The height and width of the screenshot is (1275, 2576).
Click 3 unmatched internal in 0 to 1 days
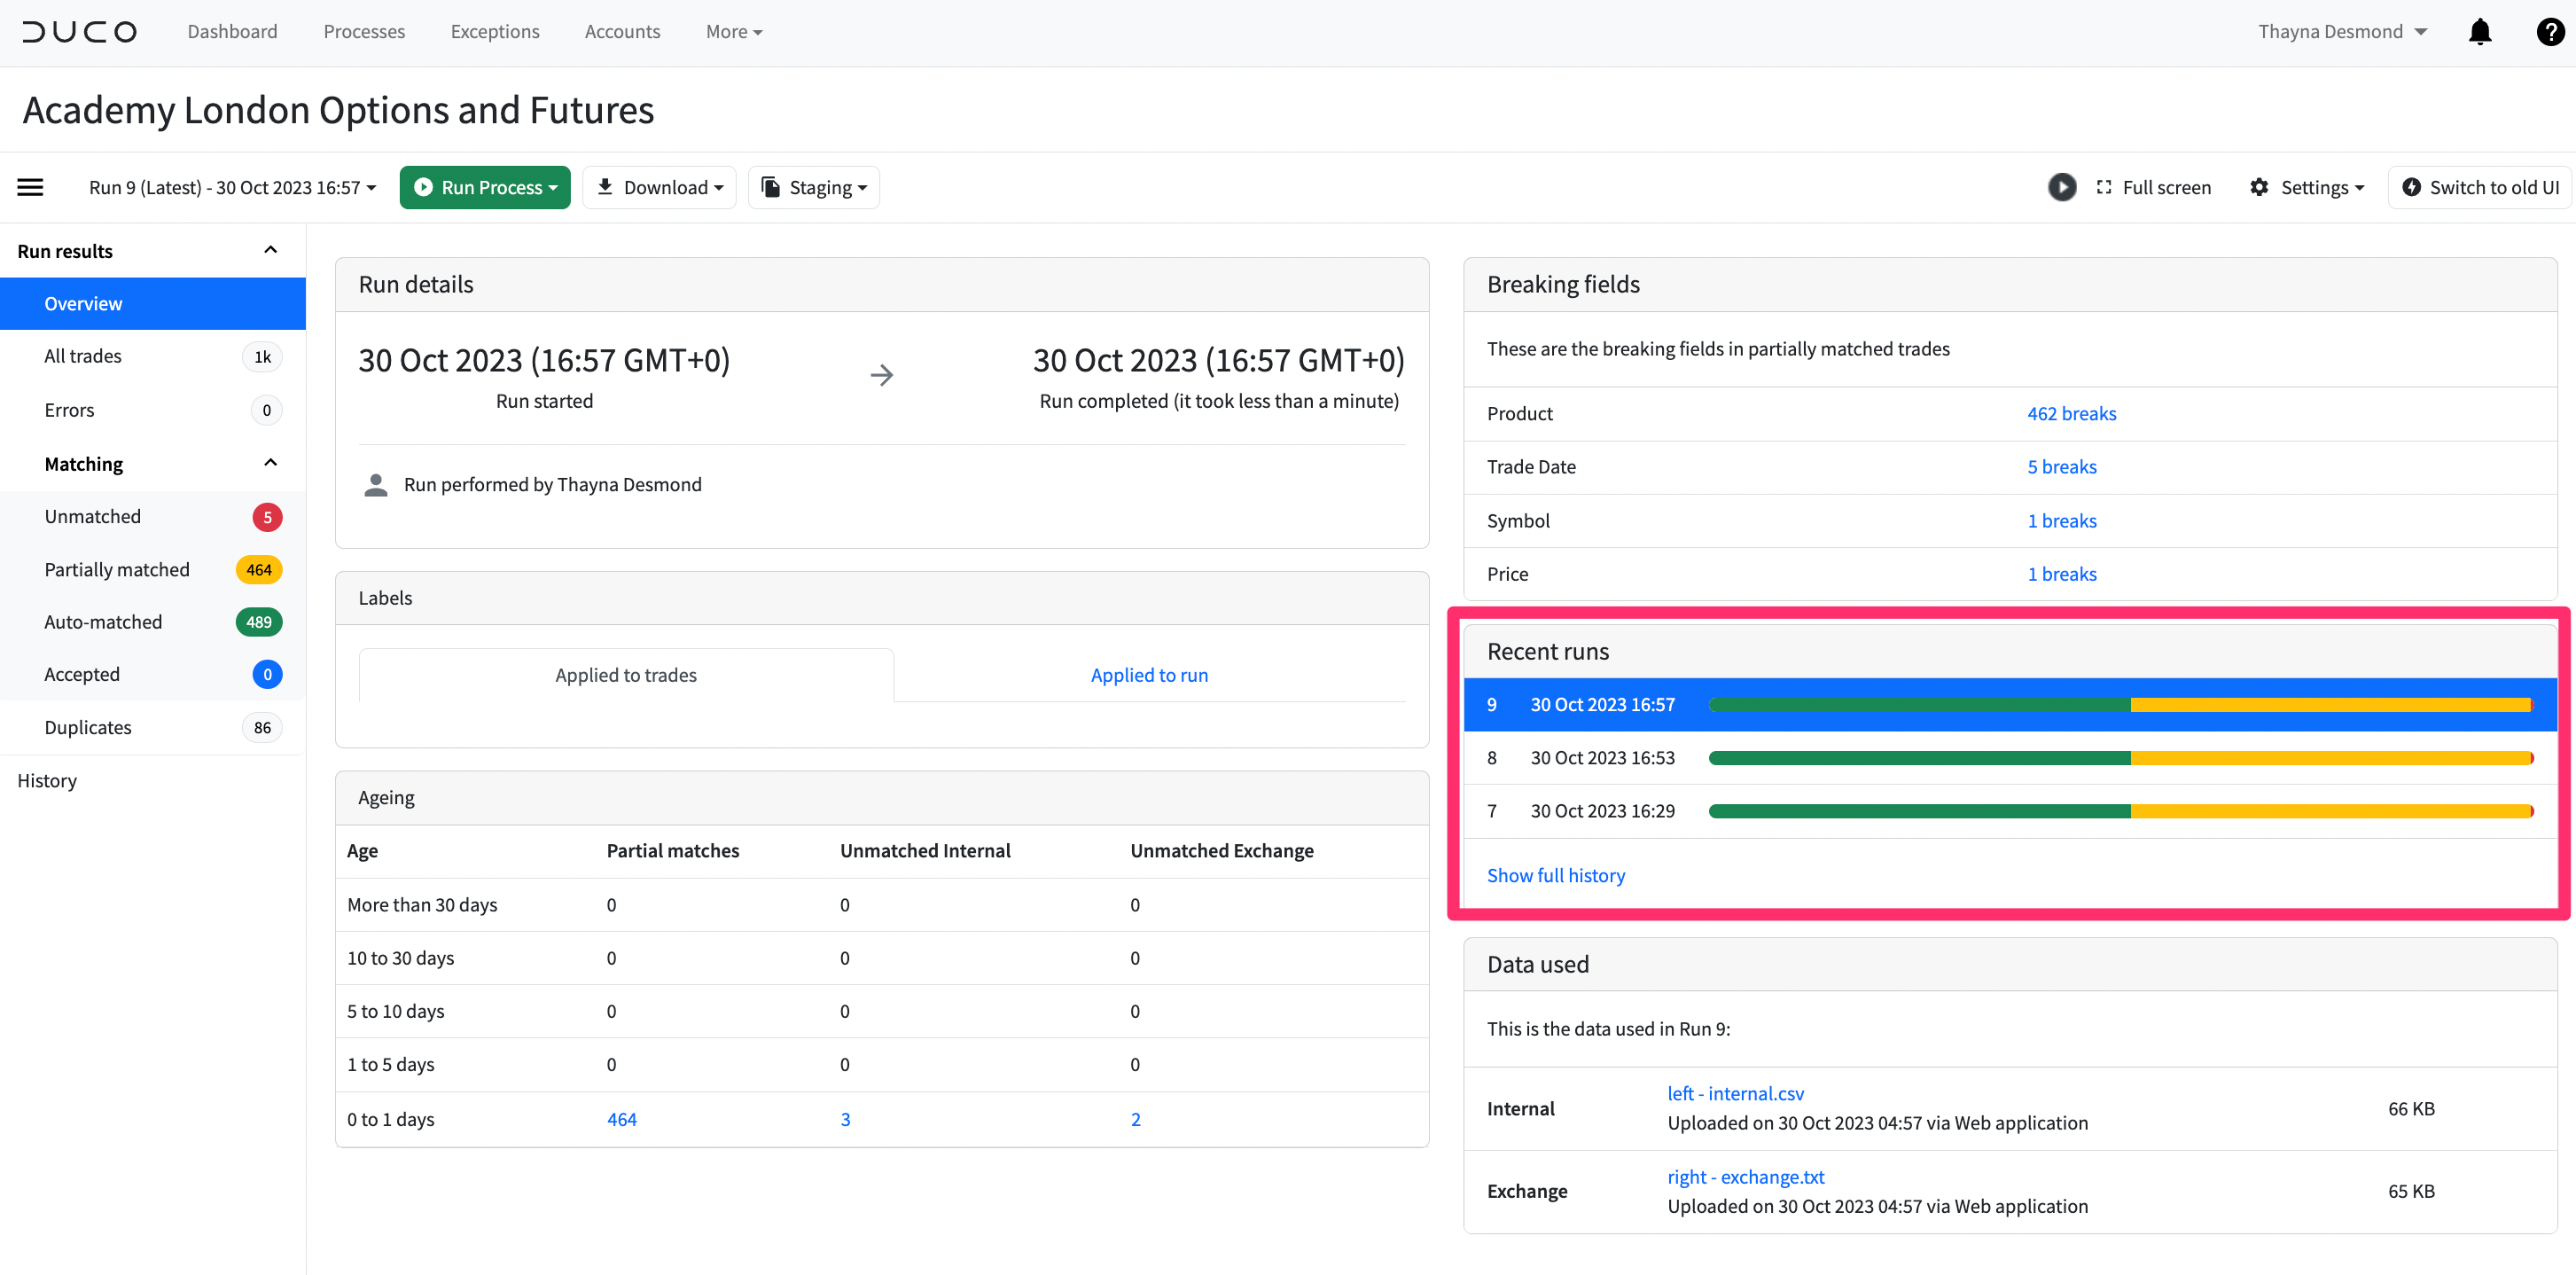(845, 1119)
